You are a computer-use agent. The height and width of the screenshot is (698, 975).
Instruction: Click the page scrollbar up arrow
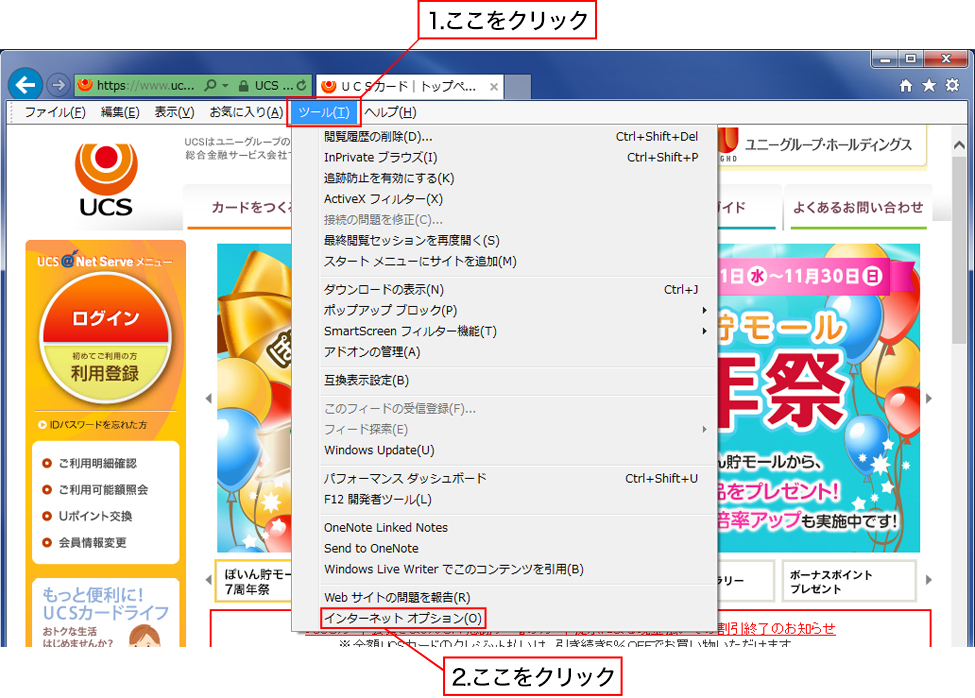tap(959, 145)
